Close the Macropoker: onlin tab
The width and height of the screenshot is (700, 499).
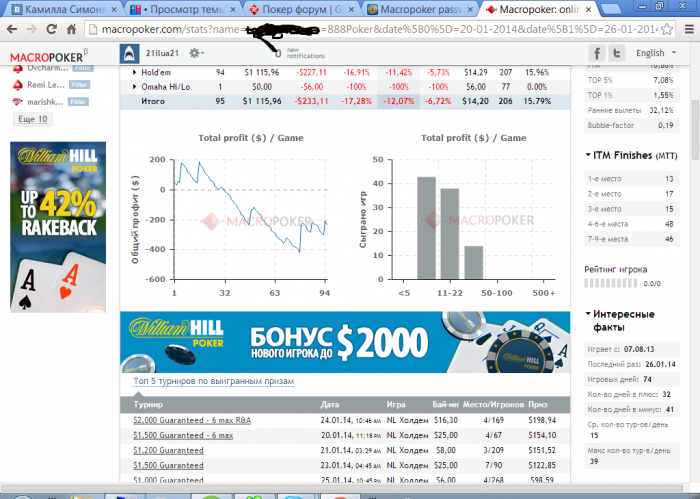coord(589,9)
